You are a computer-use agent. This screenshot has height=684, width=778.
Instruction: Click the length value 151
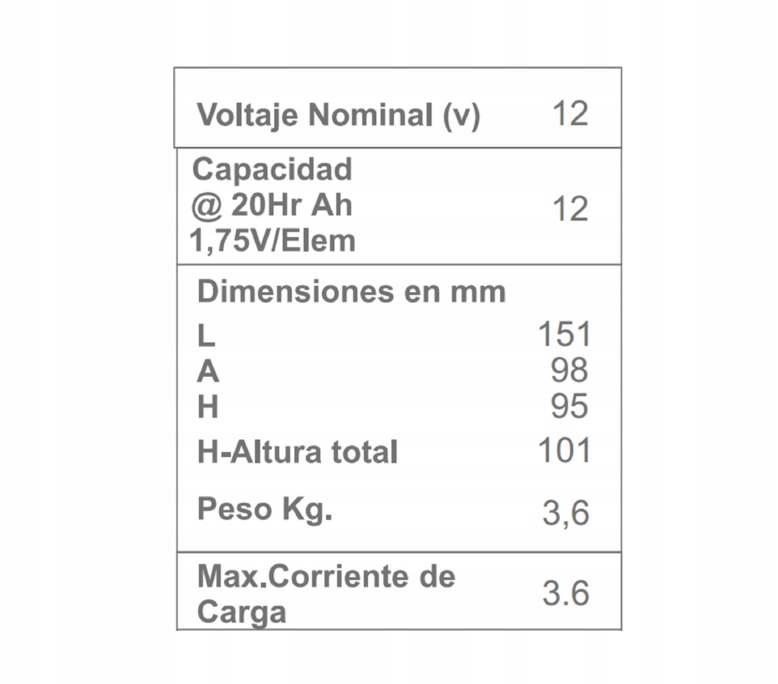[564, 335]
